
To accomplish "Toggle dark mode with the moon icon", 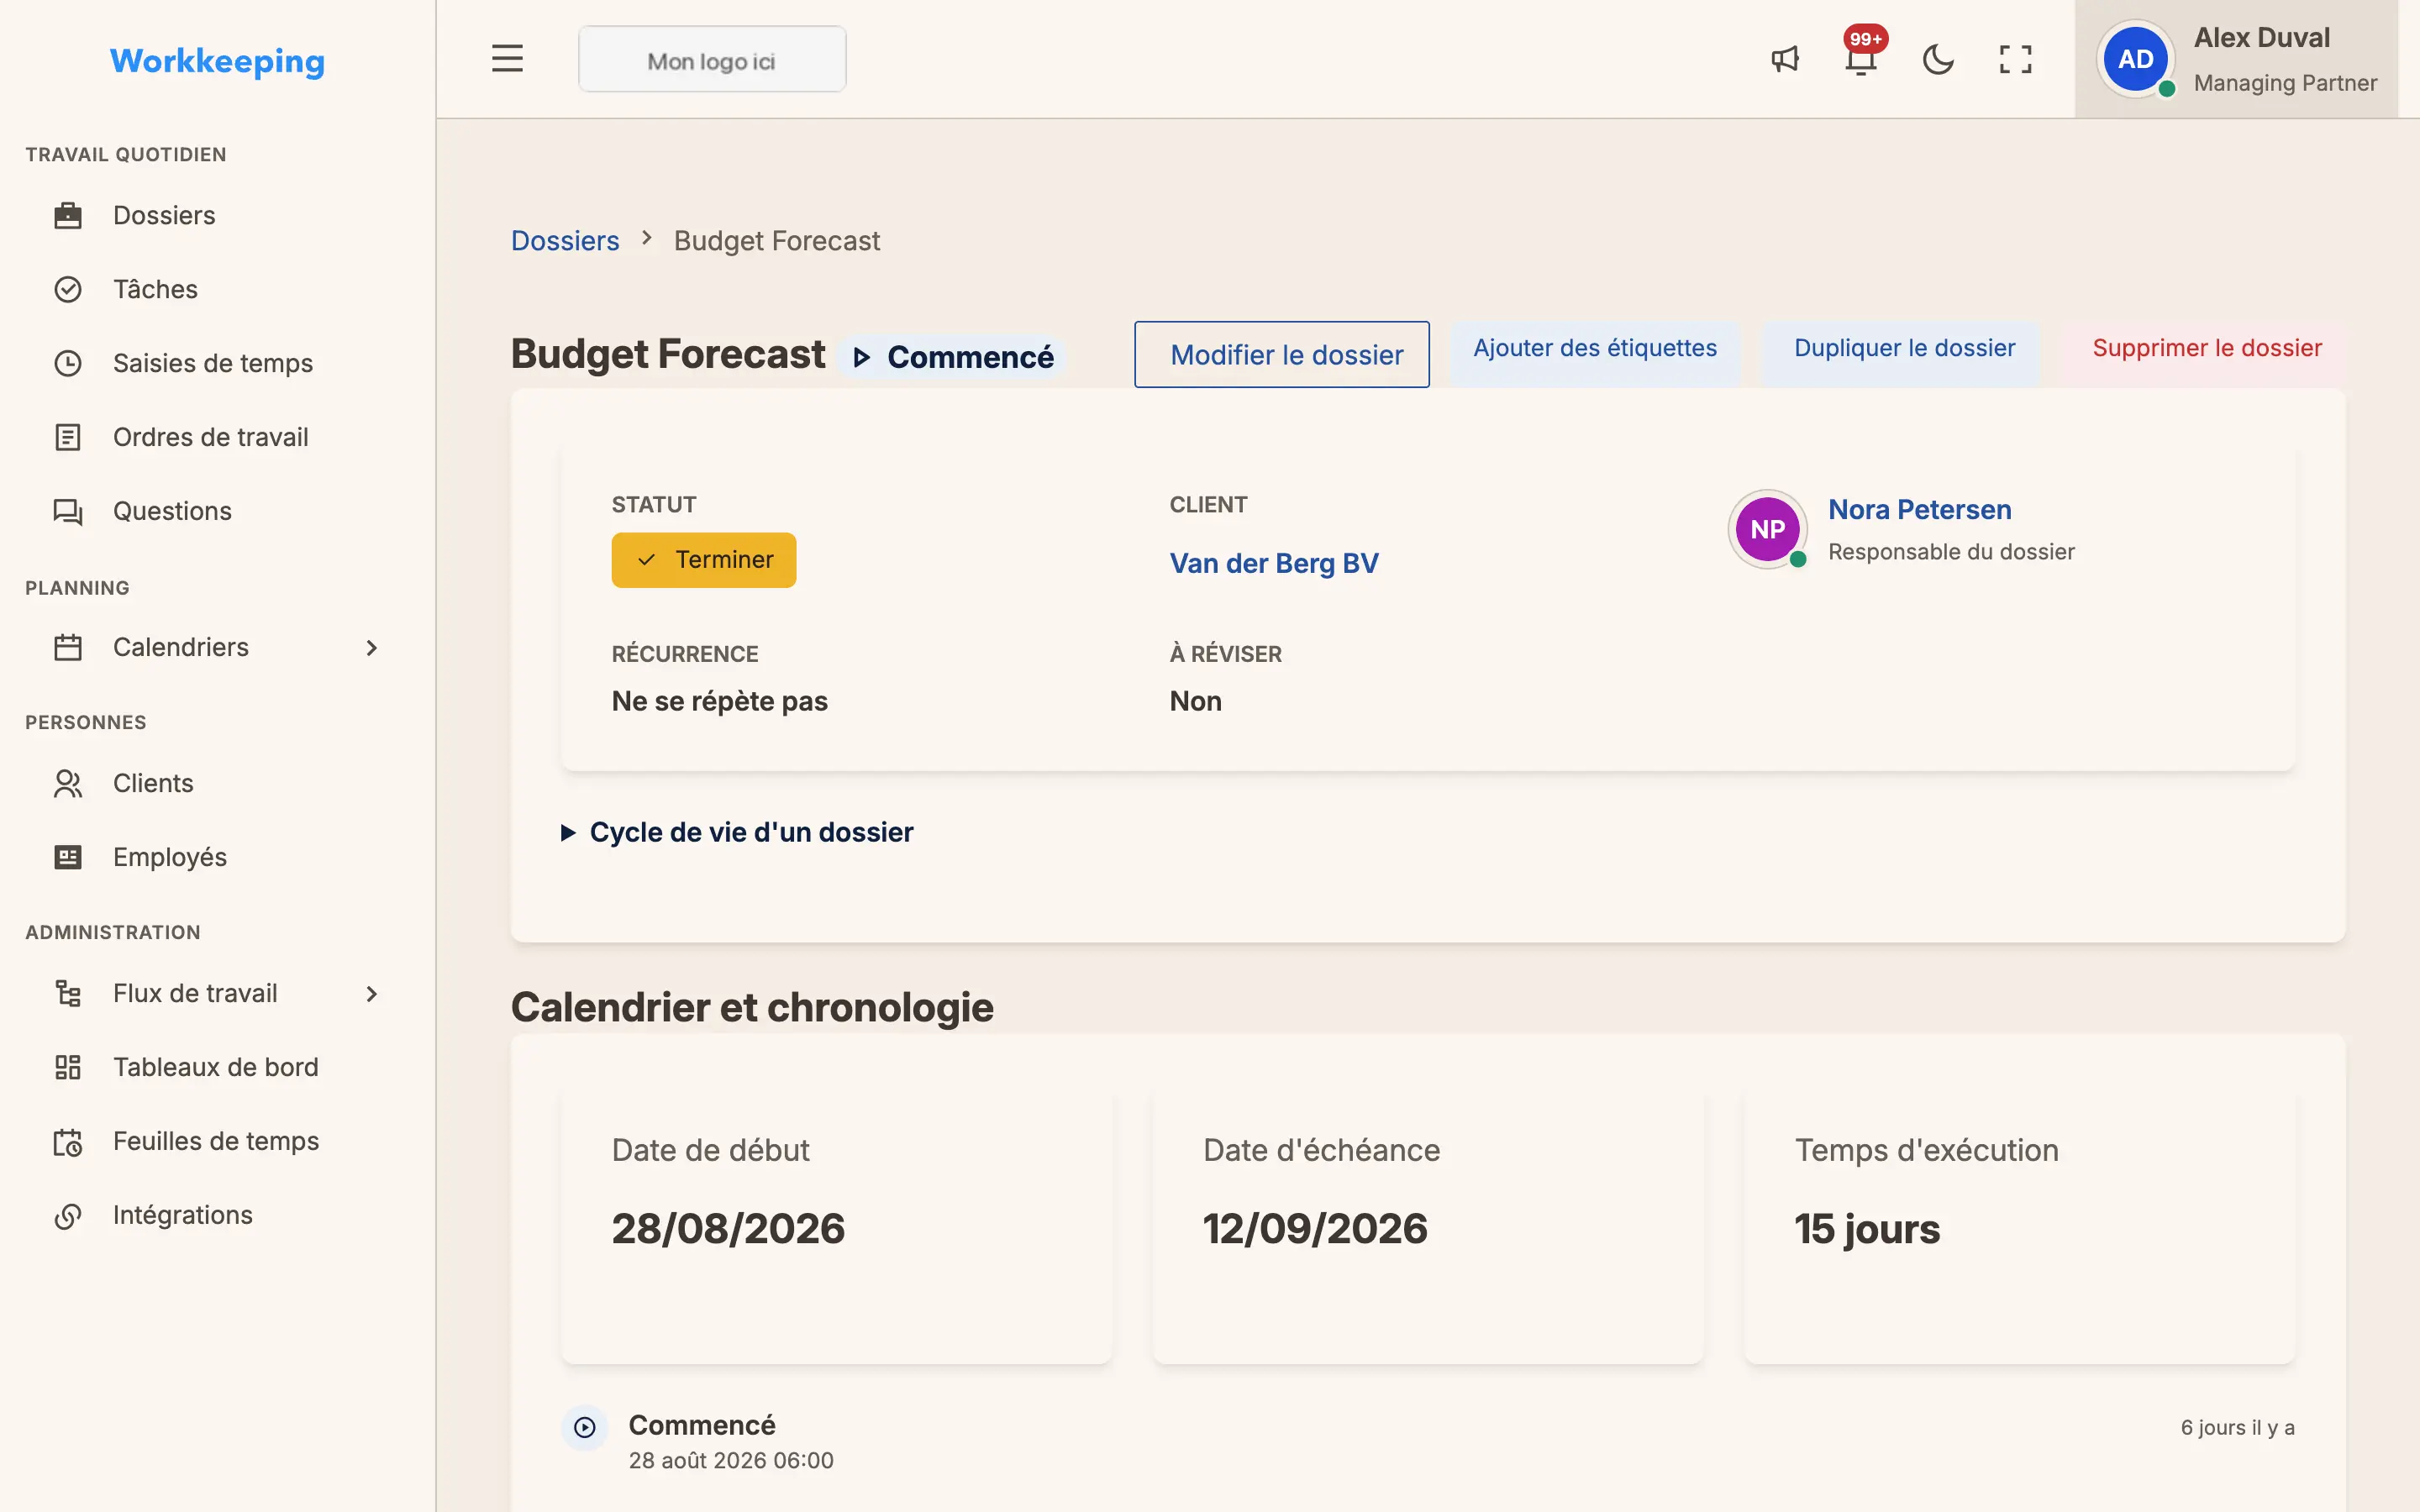I will (x=1938, y=59).
